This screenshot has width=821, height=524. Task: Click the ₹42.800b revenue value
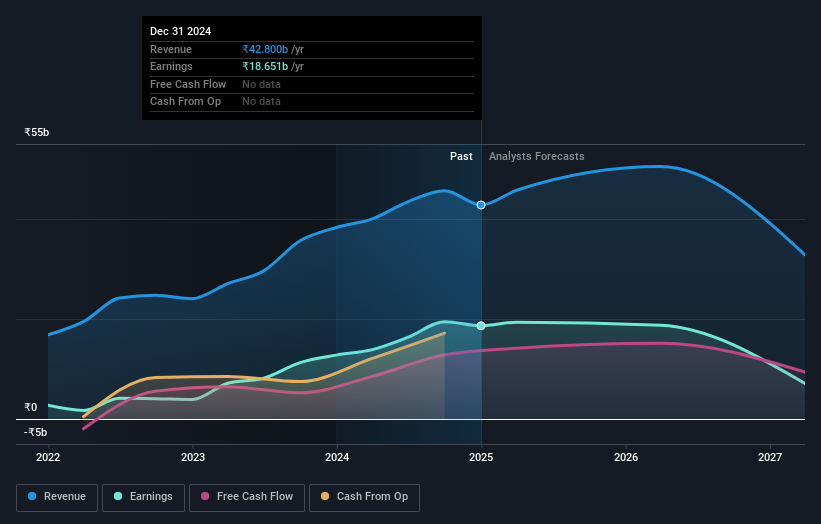(265, 49)
